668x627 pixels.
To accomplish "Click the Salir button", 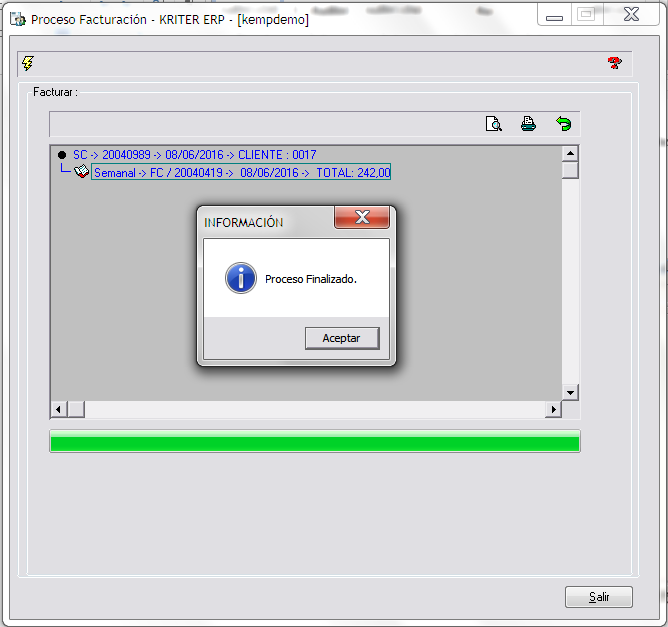I will pos(599,597).
